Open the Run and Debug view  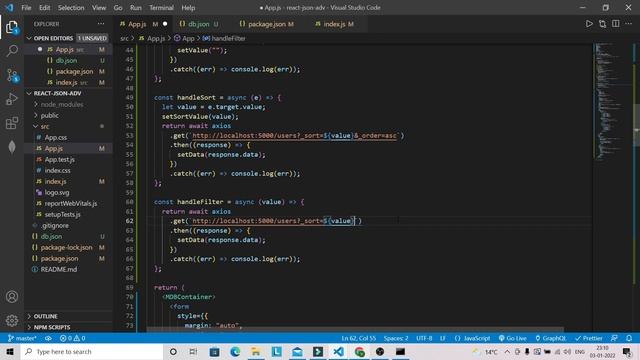tap(12, 99)
